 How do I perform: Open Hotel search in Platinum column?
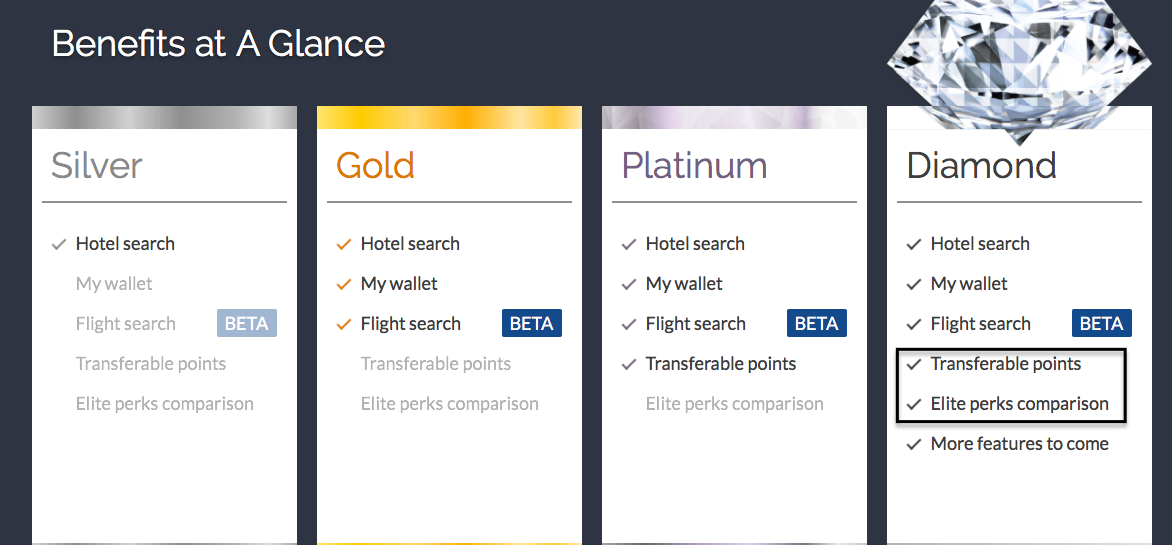click(x=695, y=244)
